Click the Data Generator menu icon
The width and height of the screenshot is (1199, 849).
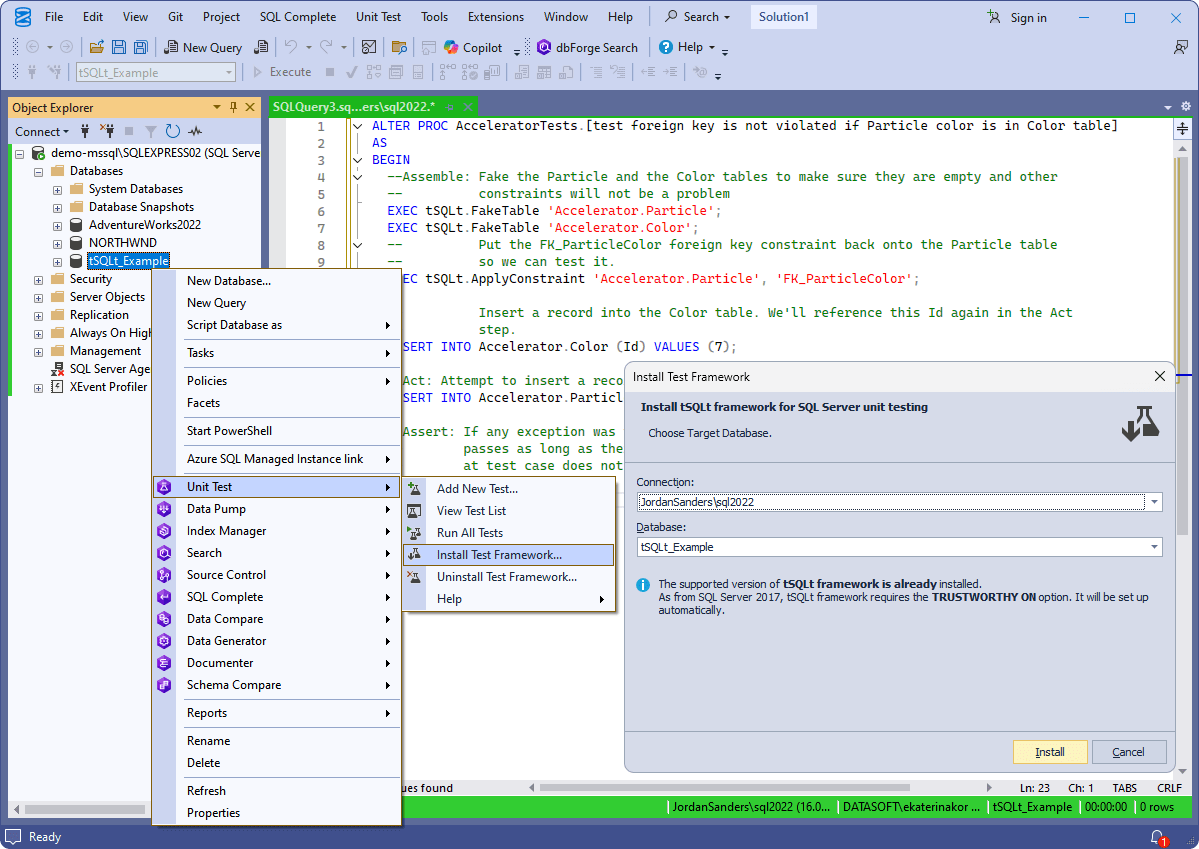[164, 641]
